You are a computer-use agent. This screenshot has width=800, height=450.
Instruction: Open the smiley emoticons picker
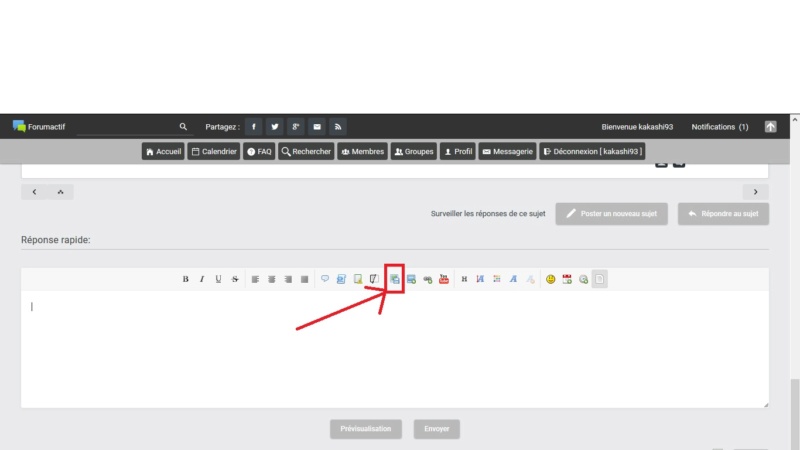551,279
